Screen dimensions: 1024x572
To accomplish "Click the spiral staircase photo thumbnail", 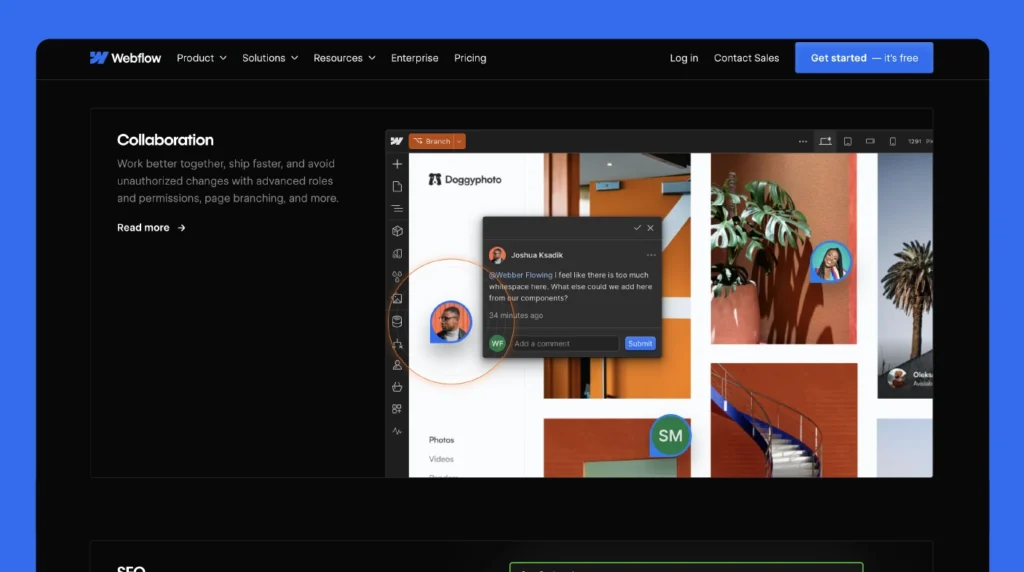I will coord(784,420).
